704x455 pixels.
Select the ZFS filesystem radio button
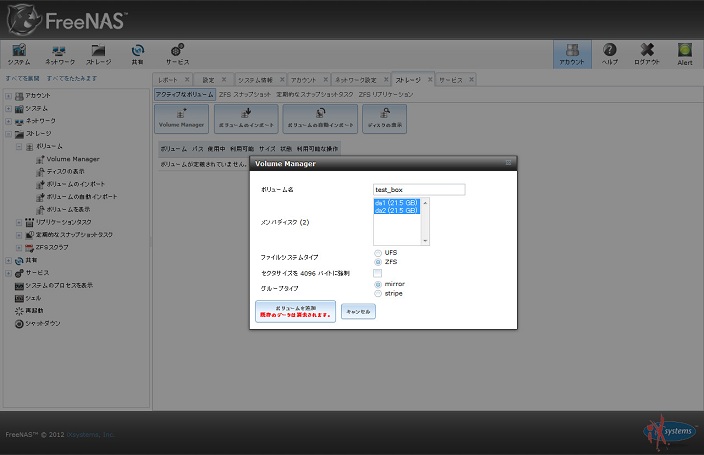(378, 262)
